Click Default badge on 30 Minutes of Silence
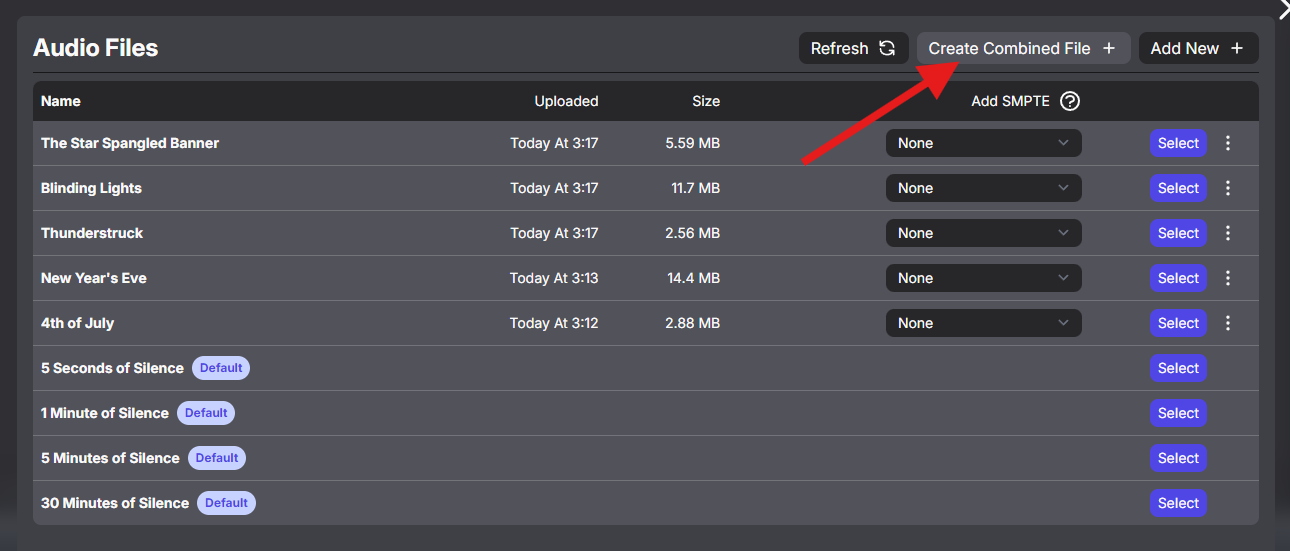The height and width of the screenshot is (551, 1290). 226,503
